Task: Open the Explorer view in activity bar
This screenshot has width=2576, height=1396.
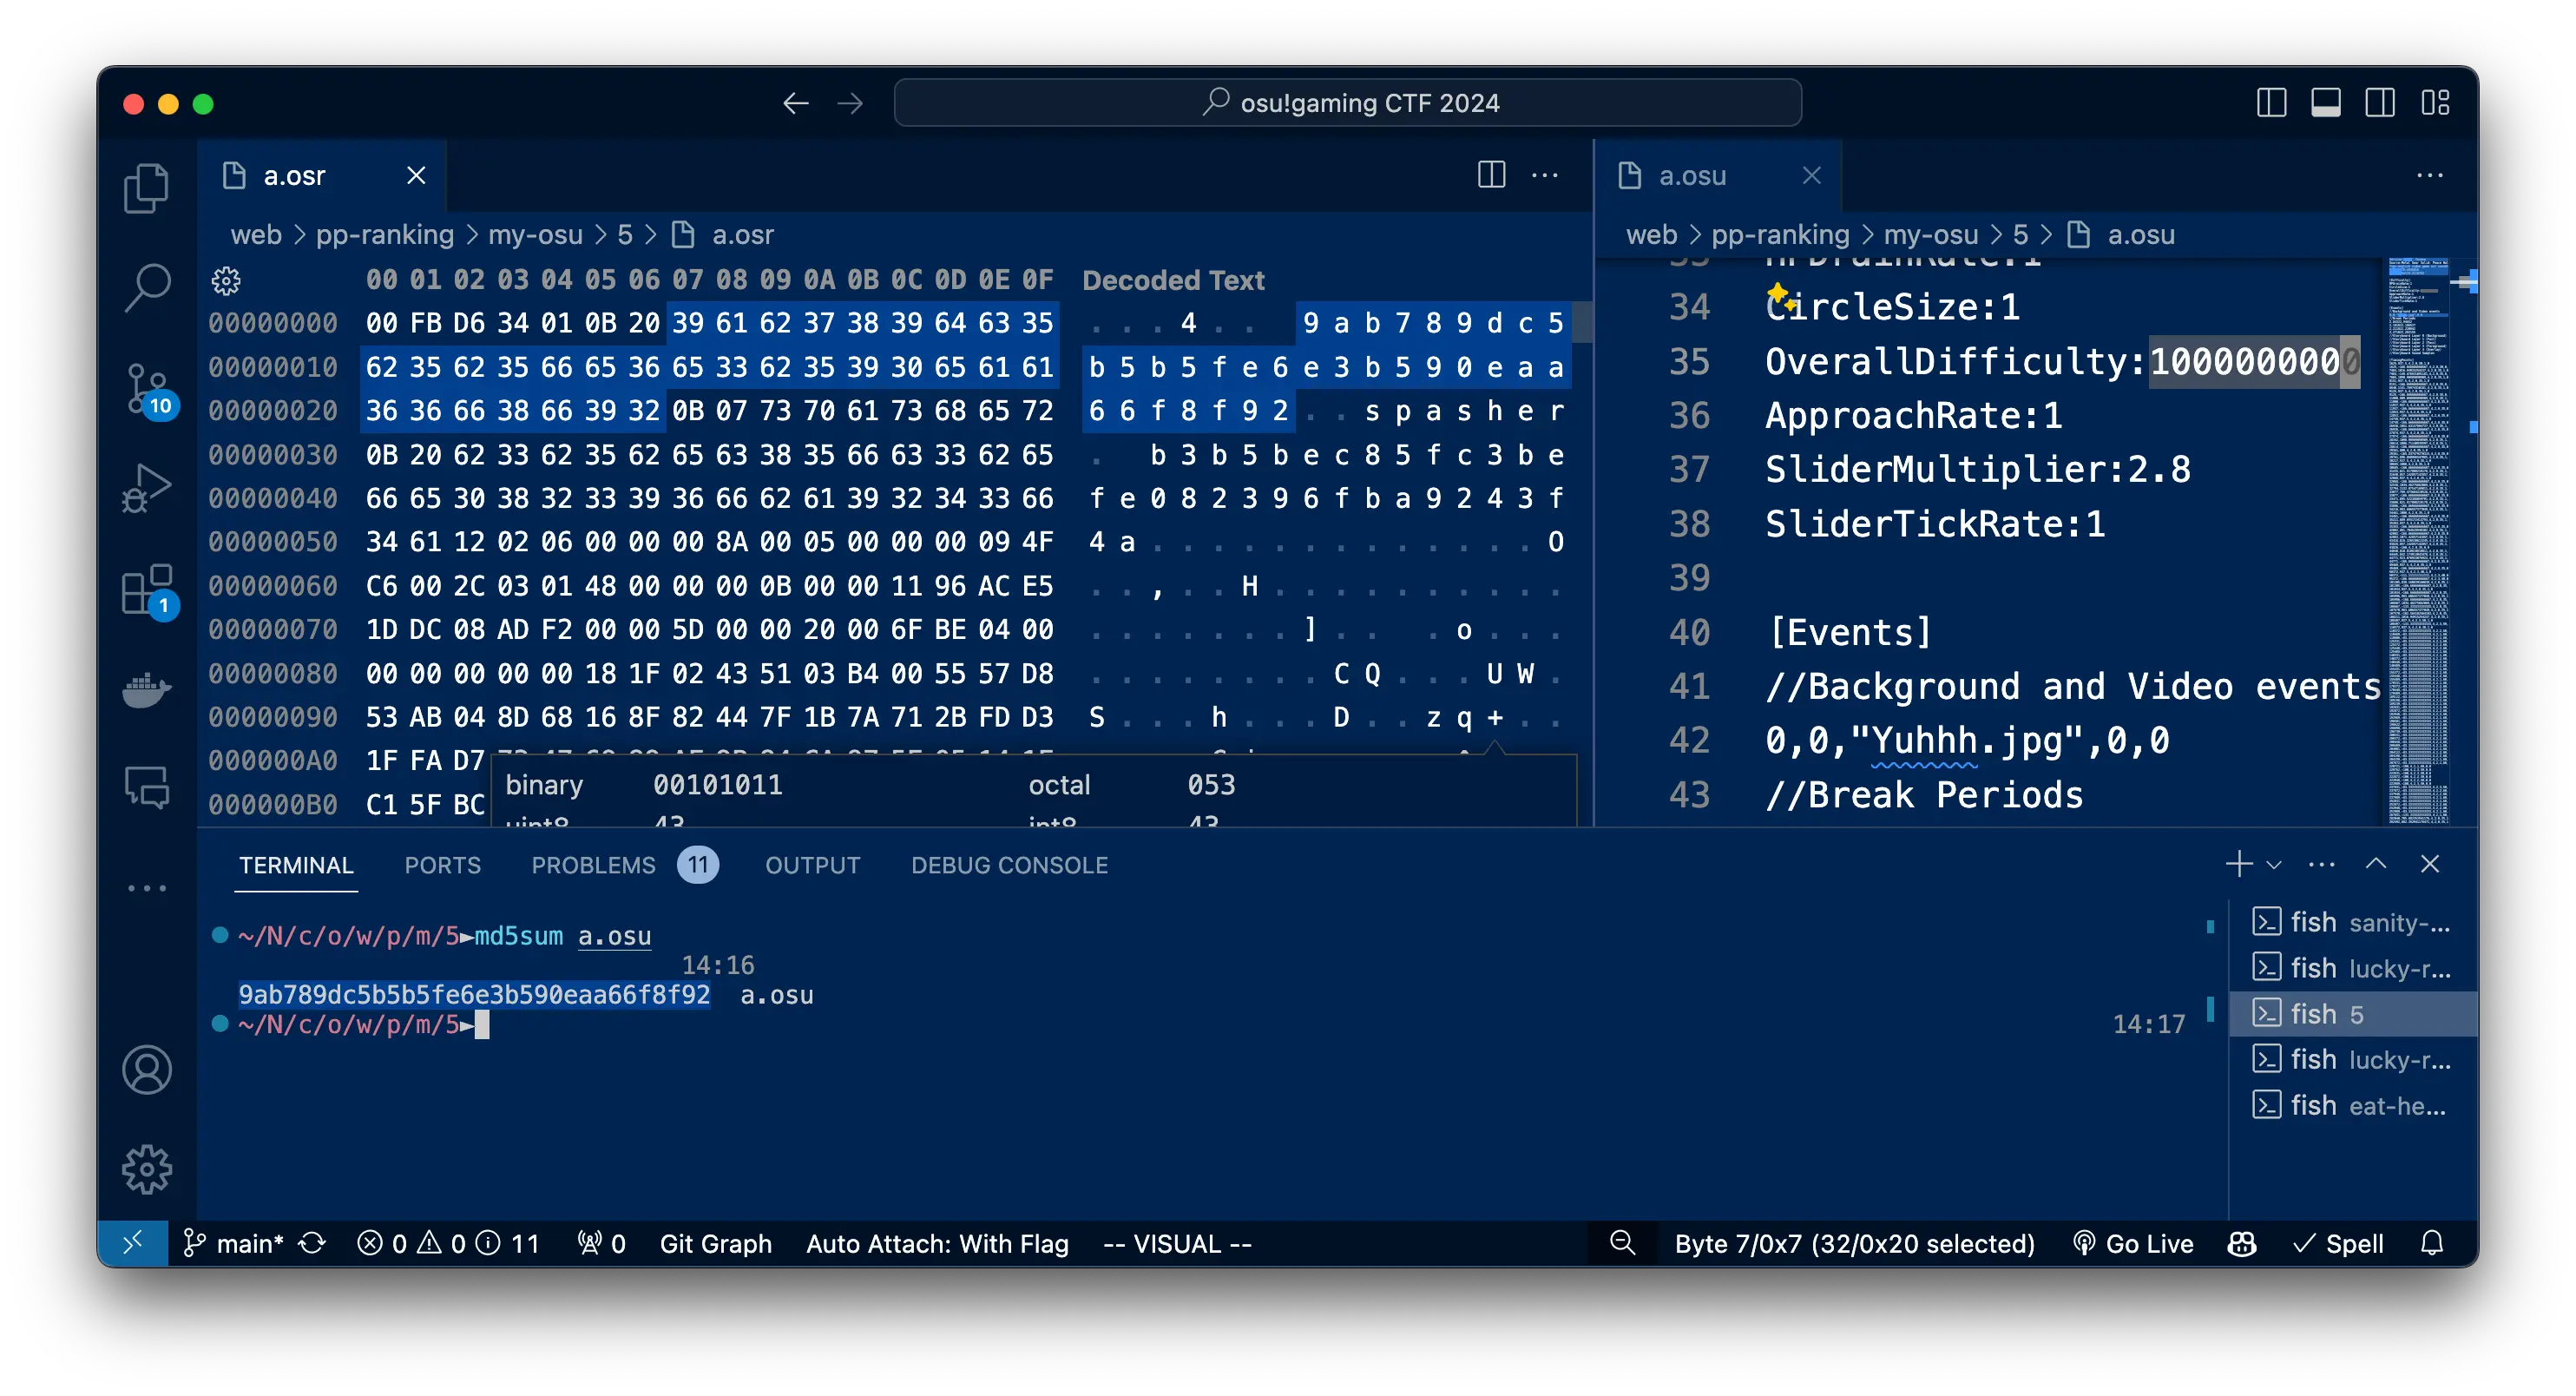Action: pyautogui.click(x=146, y=188)
